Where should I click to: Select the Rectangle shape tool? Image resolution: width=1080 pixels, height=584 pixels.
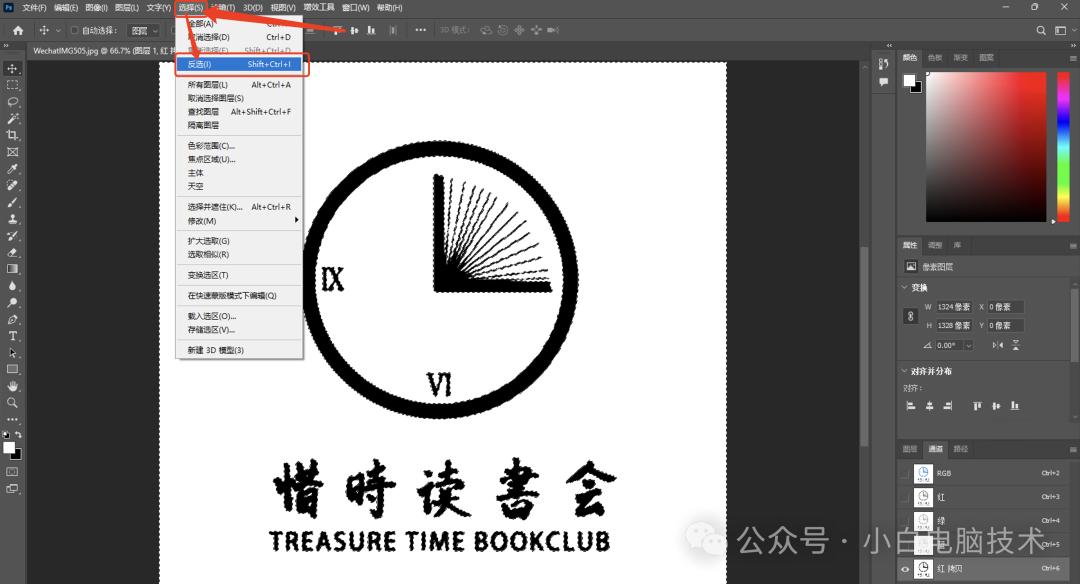click(x=12, y=370)
